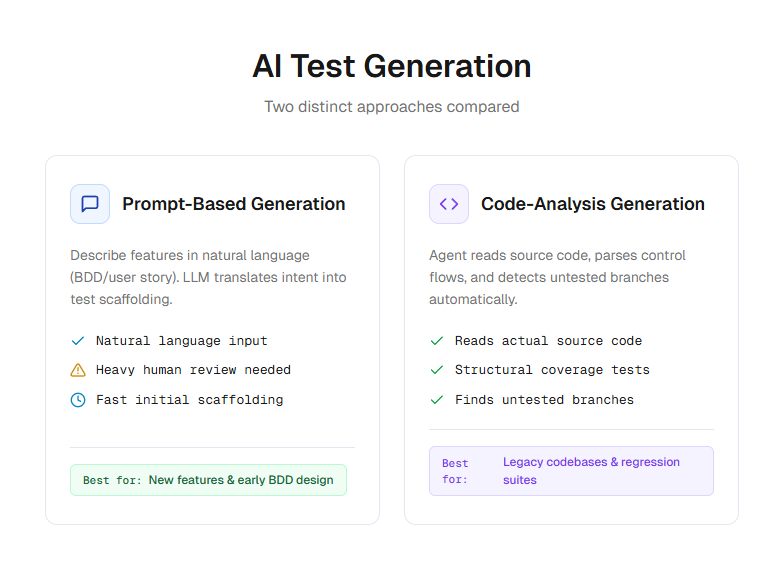Click the Code-Analysis Generation card title
Image resolution: width=784 pixels, height=569 pixels.
point(593,204)
